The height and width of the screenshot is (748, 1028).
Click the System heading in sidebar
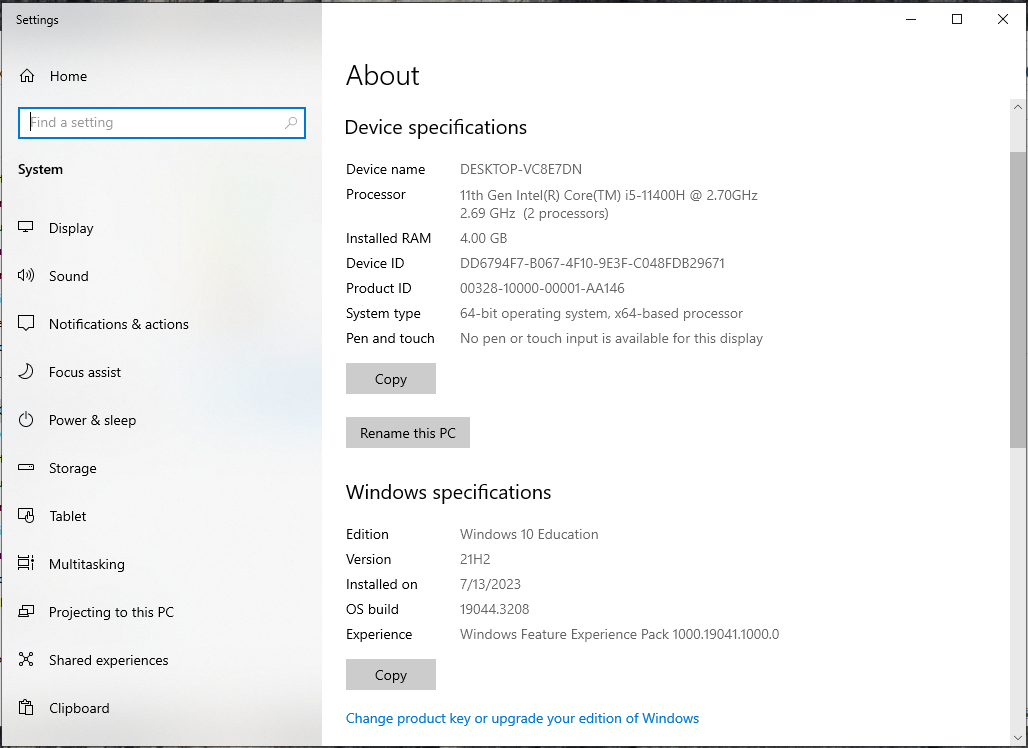pos(40,169)
